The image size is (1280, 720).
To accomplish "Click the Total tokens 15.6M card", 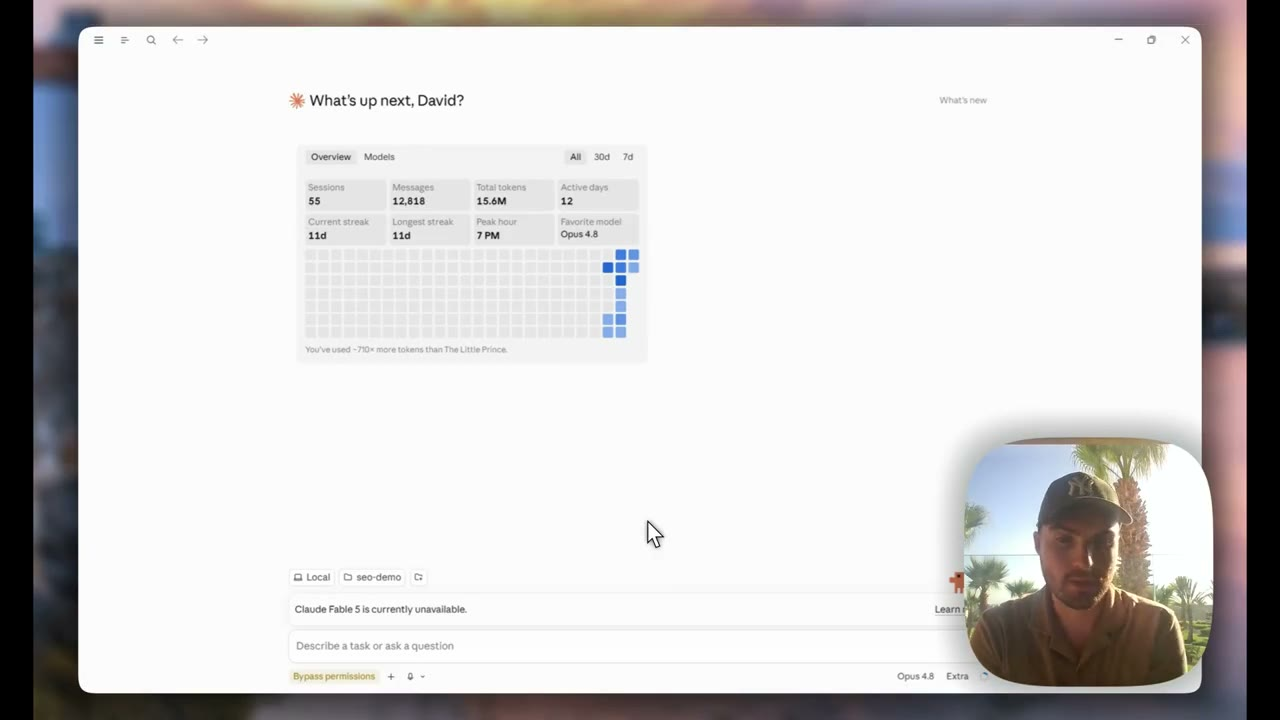I will (513, 194).
